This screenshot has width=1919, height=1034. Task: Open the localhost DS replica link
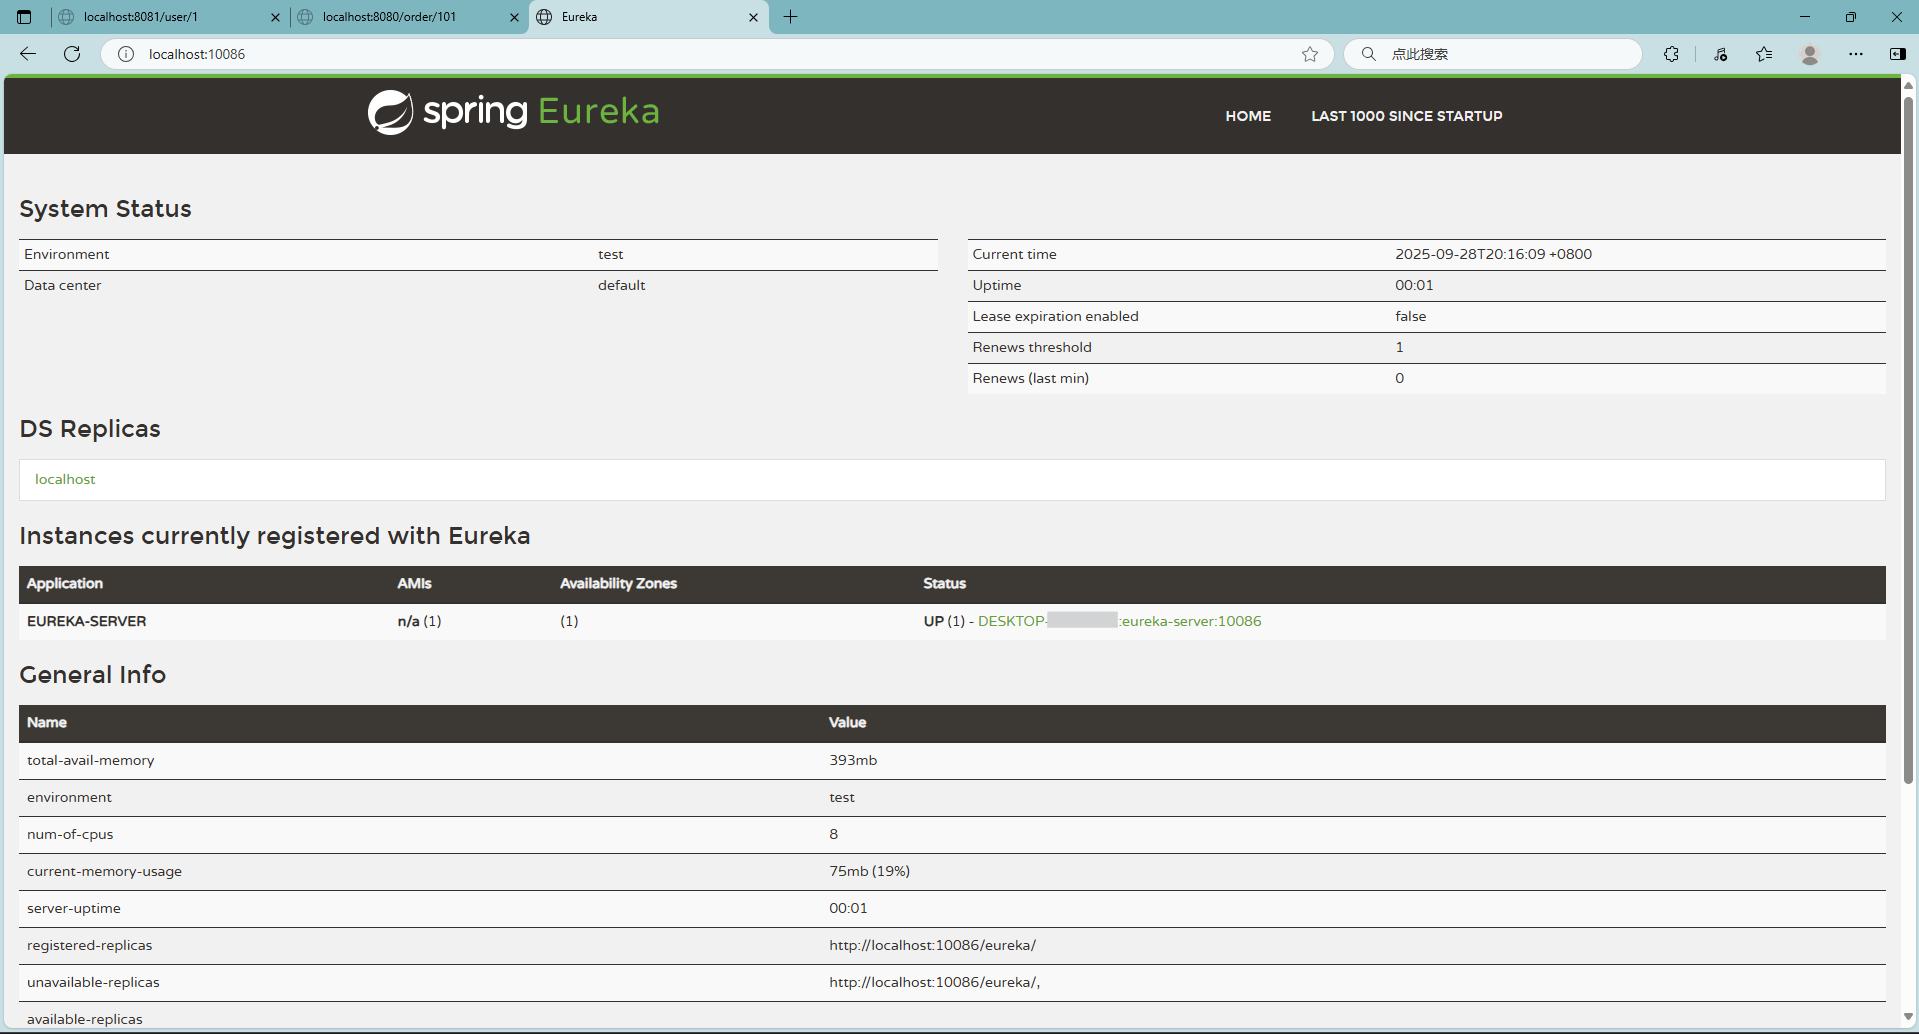[65, 479]
